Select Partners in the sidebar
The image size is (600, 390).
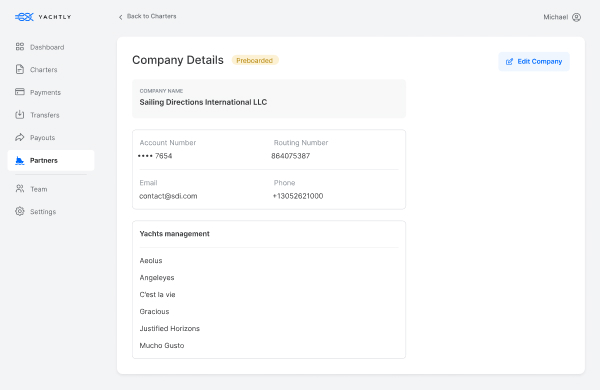click(x=51, y=160)
